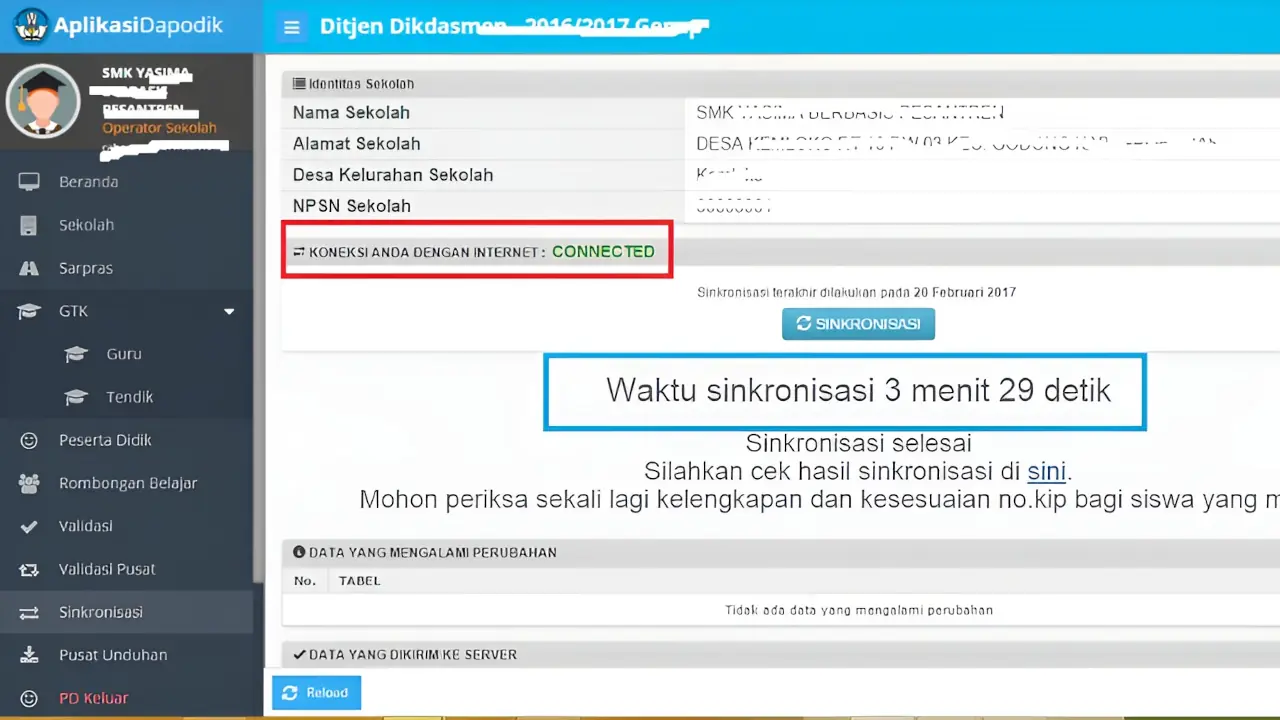Open the Pusat Unduhan download icon
The image size is (1280, 720).
pos(31,655)
